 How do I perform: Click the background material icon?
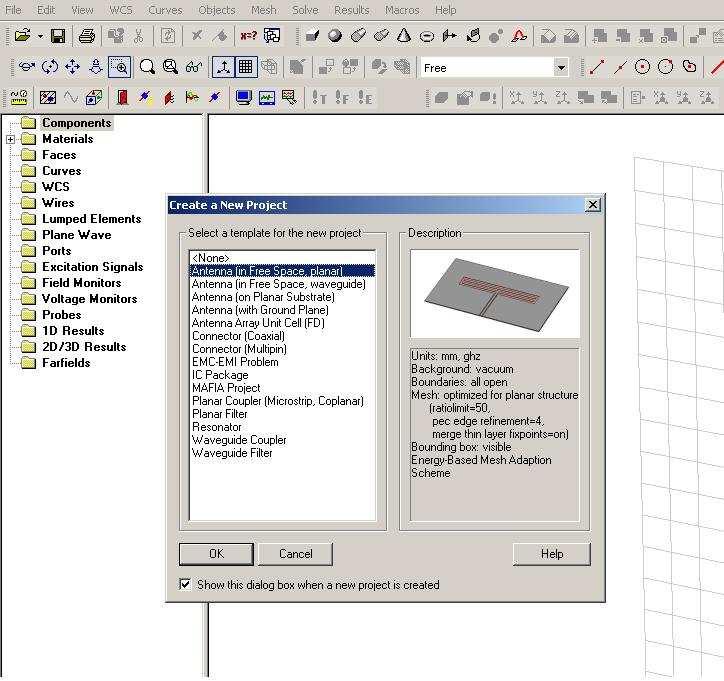tap(48, 97)
